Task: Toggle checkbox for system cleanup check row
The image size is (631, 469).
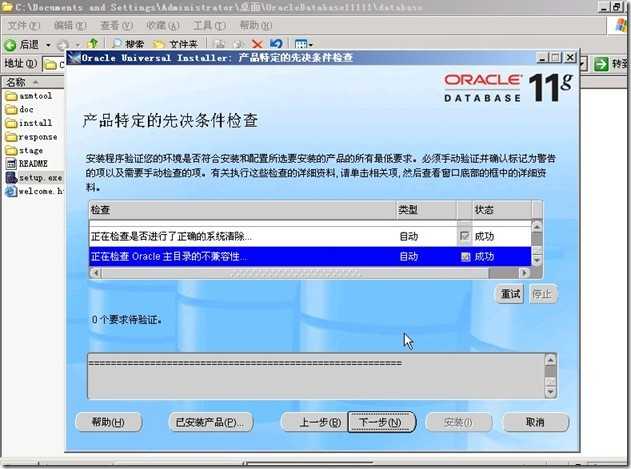Action: coord(464,236)
